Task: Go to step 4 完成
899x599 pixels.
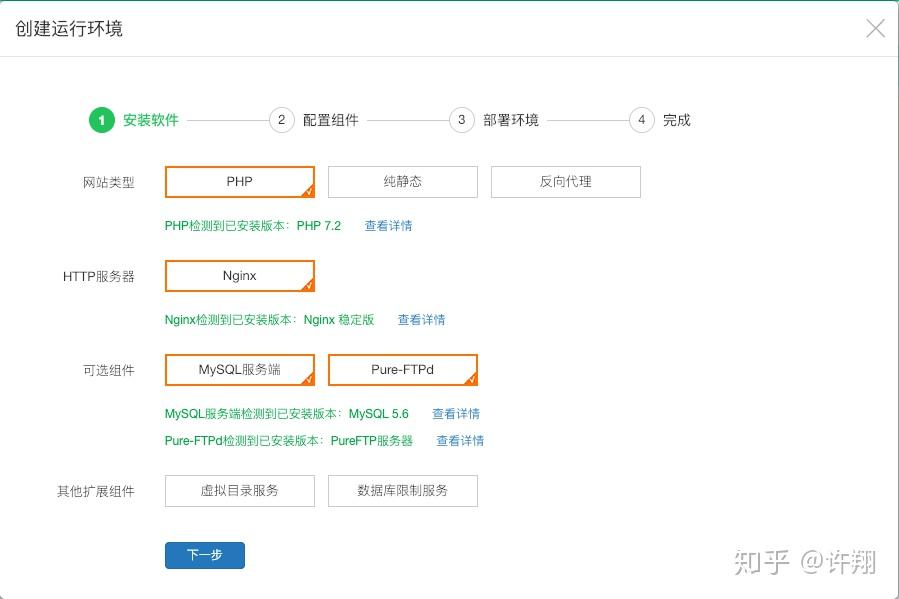Action: click(x=660, y=120)
